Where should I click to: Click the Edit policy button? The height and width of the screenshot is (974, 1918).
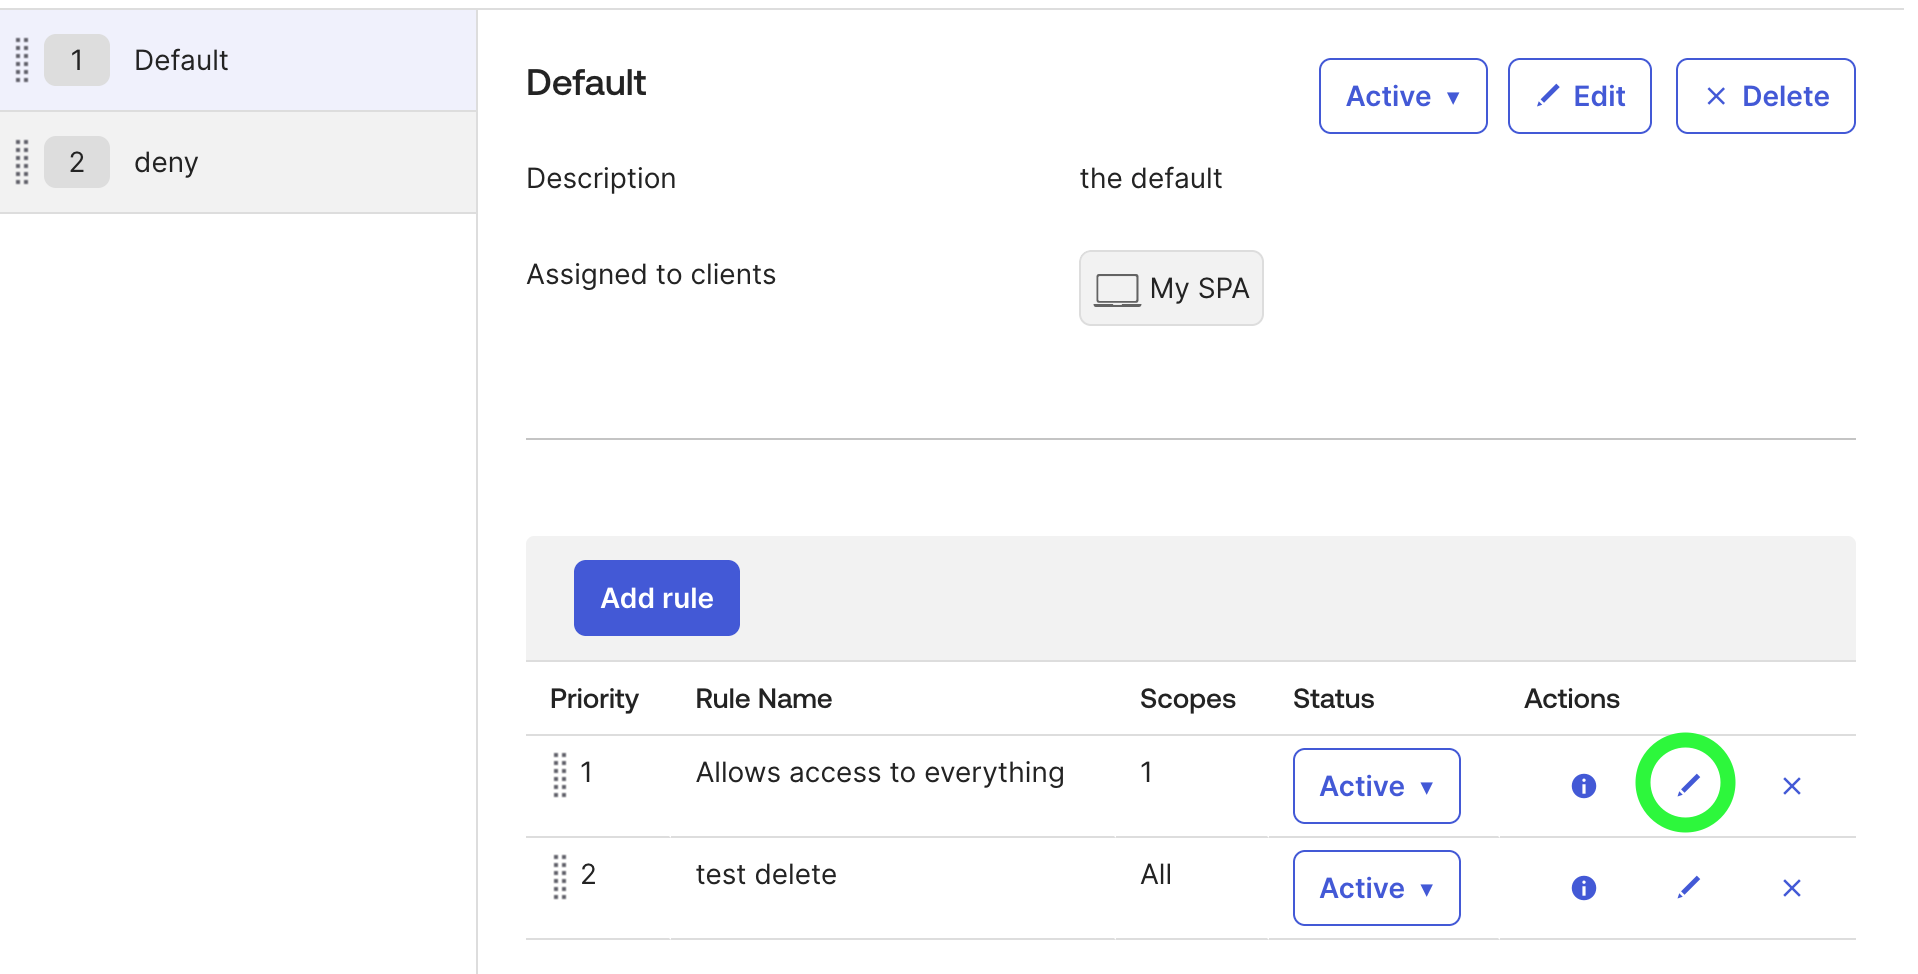pyautogui.click(x=1579, y=96)
